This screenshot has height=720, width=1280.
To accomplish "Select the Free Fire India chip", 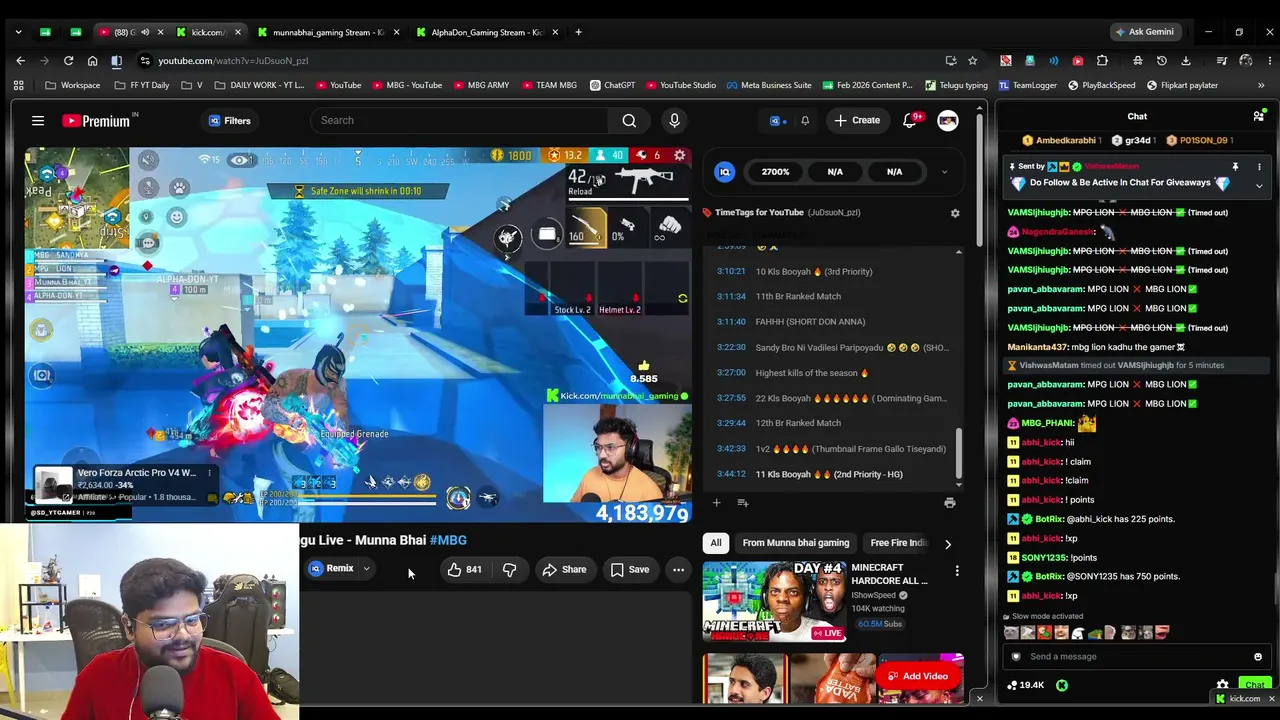I will [898, 543].
